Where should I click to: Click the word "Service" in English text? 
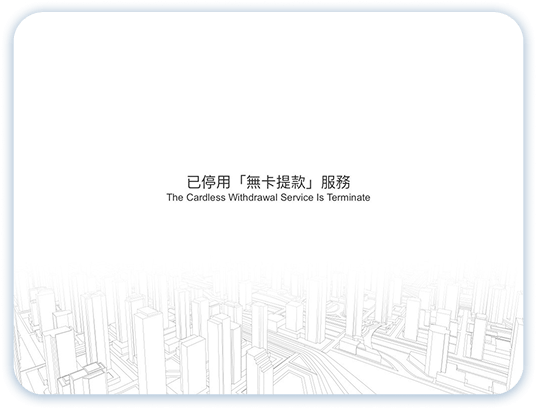click(297, 198)
